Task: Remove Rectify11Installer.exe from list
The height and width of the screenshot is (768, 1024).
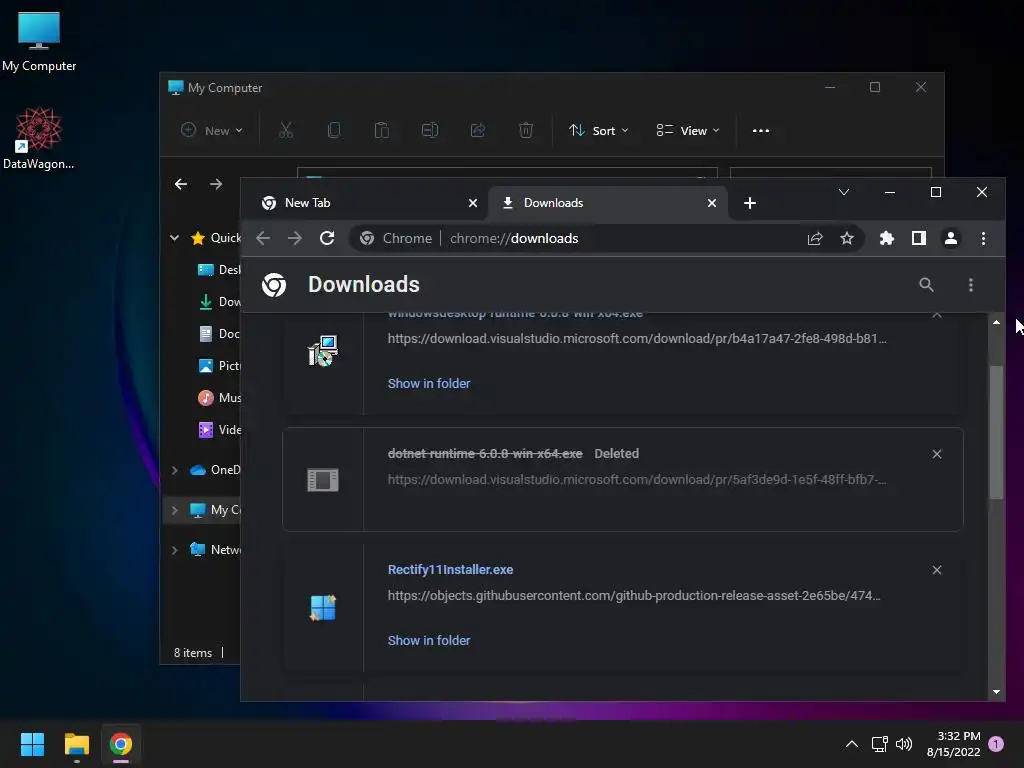Action: click(937, 570)
